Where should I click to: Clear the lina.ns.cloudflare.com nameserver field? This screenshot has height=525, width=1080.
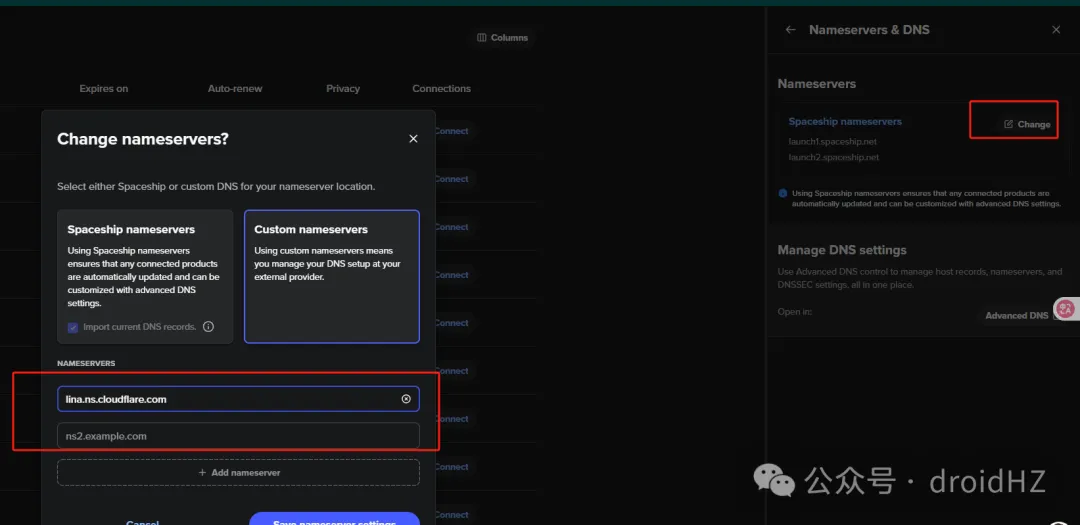(406, 399)
